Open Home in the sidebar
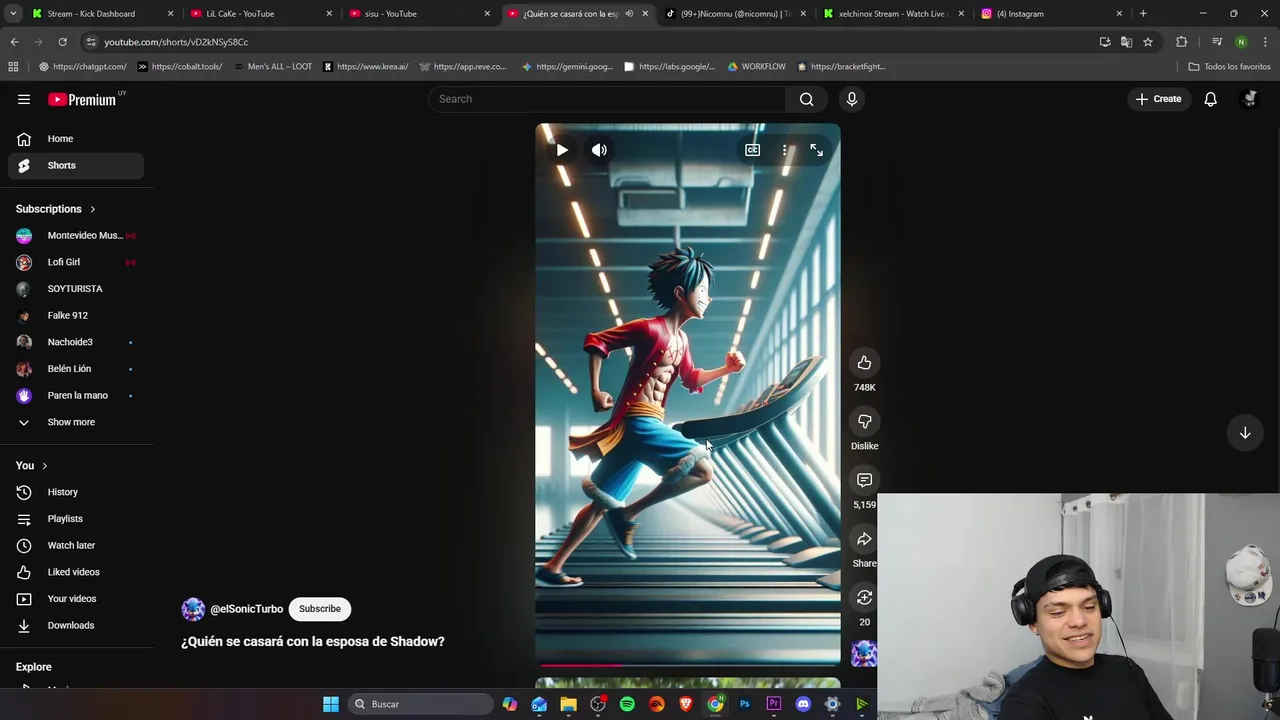Viewport: 1280px width, 720px height. click(x=76, y=139)
